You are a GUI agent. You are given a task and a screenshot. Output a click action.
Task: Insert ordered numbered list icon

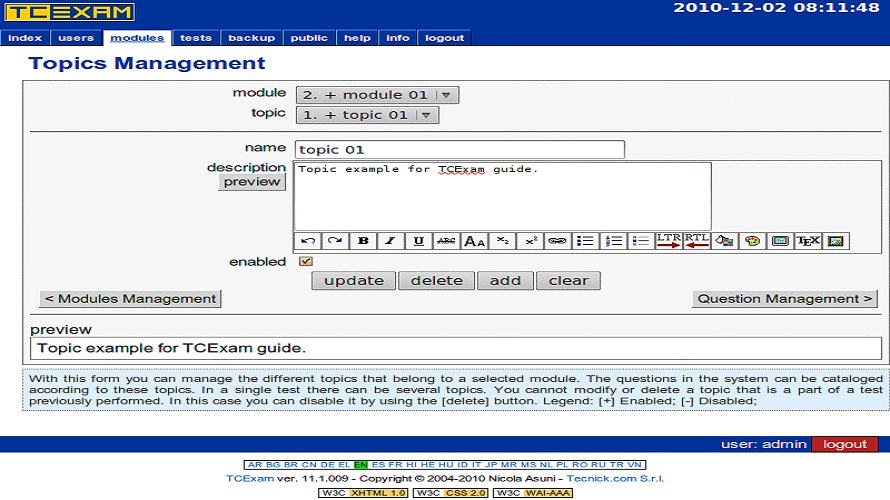pos(613,241)
